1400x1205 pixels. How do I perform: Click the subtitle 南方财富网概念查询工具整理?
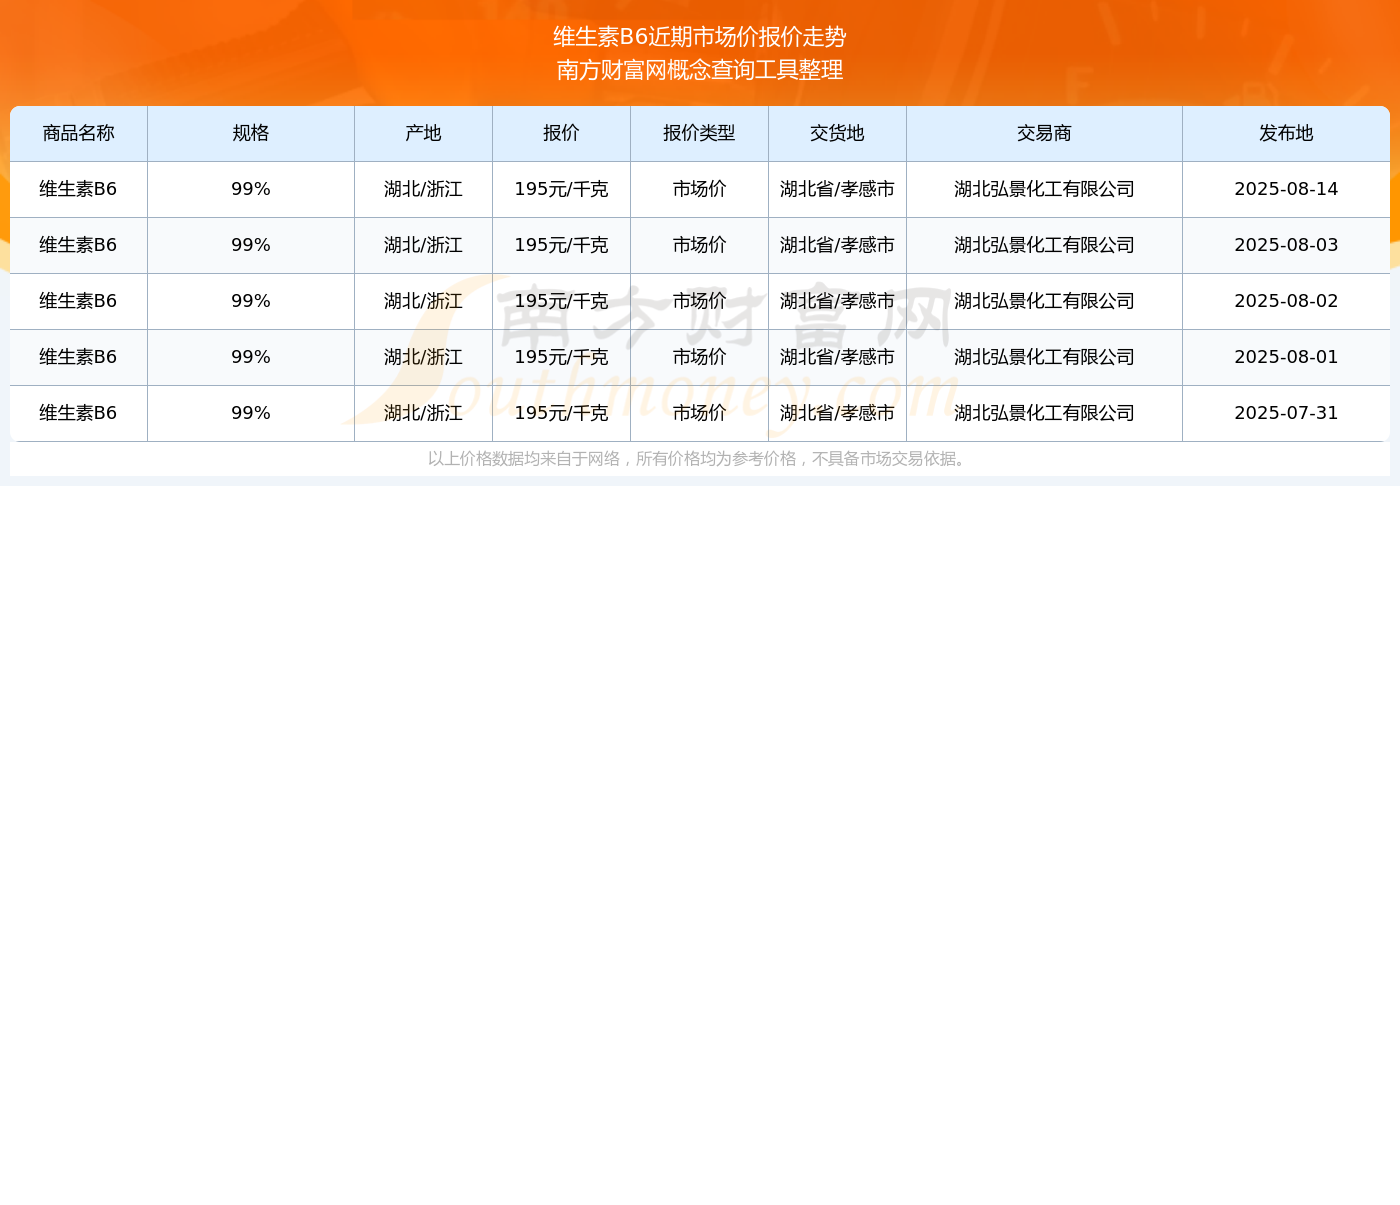700,70
